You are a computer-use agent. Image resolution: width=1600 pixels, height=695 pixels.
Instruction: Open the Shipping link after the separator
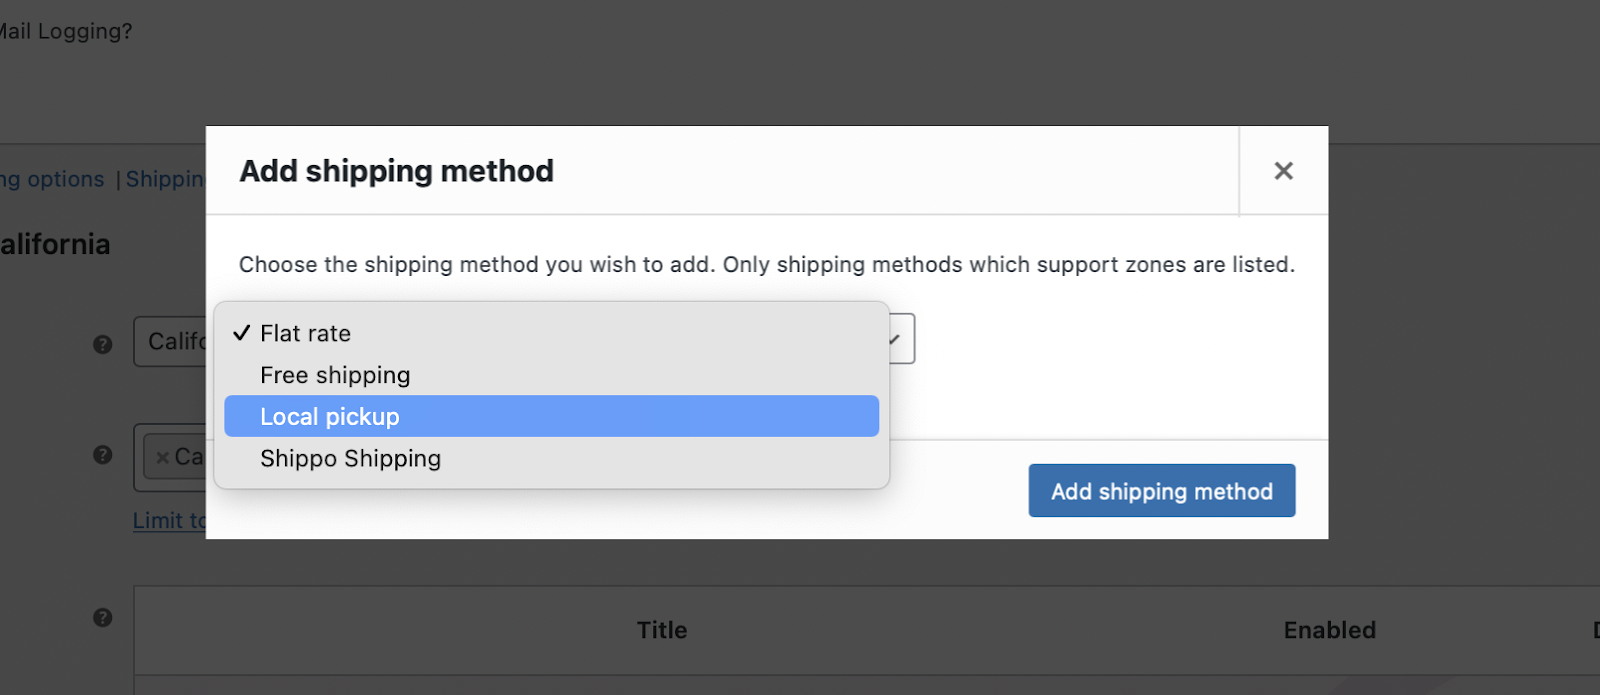click(x=165, y=179)
